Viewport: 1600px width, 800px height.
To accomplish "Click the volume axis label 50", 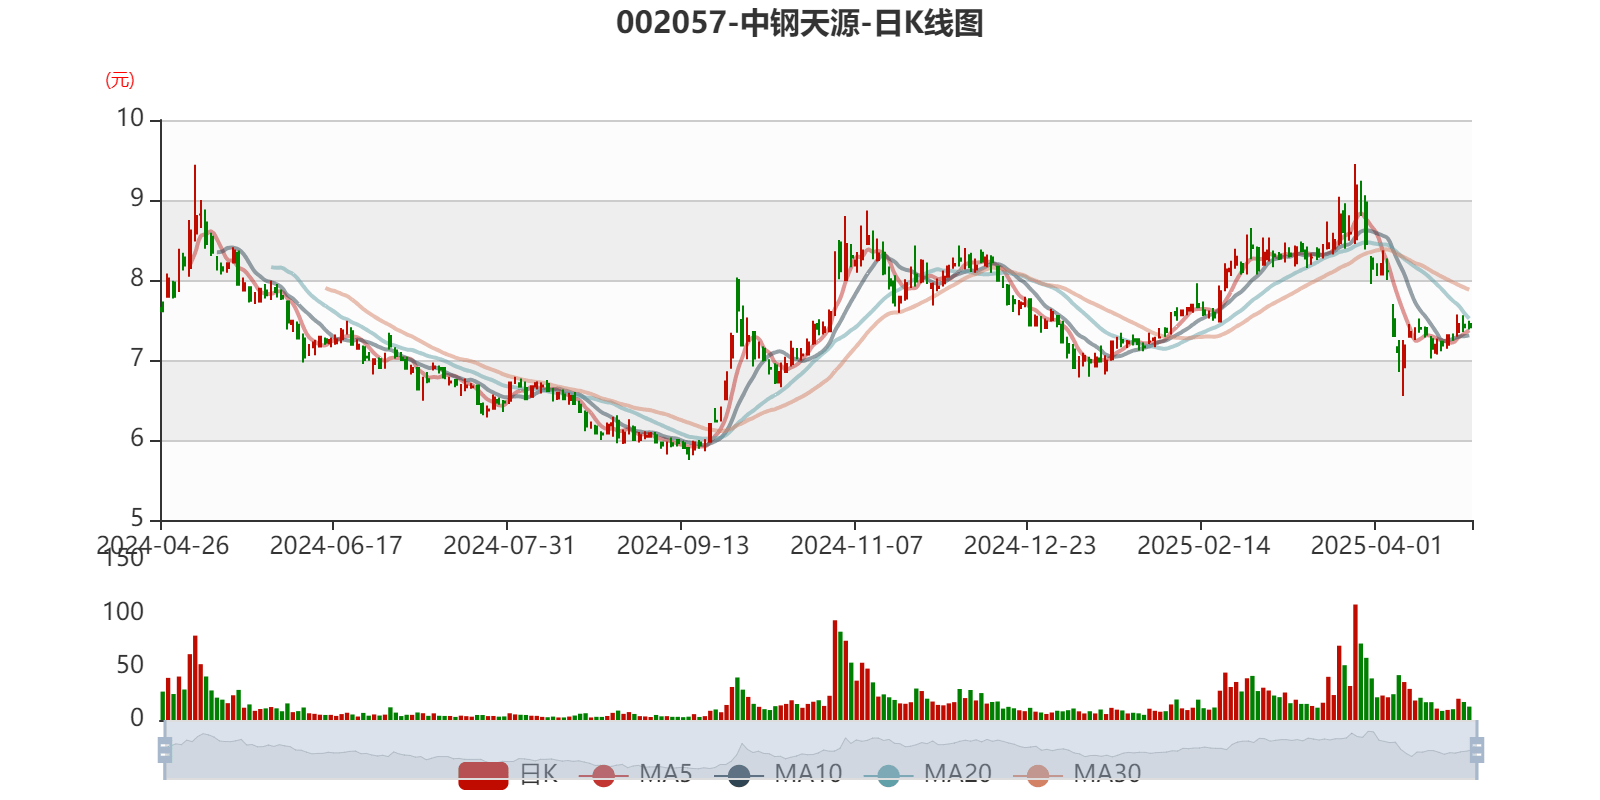I will click(130, 664).
